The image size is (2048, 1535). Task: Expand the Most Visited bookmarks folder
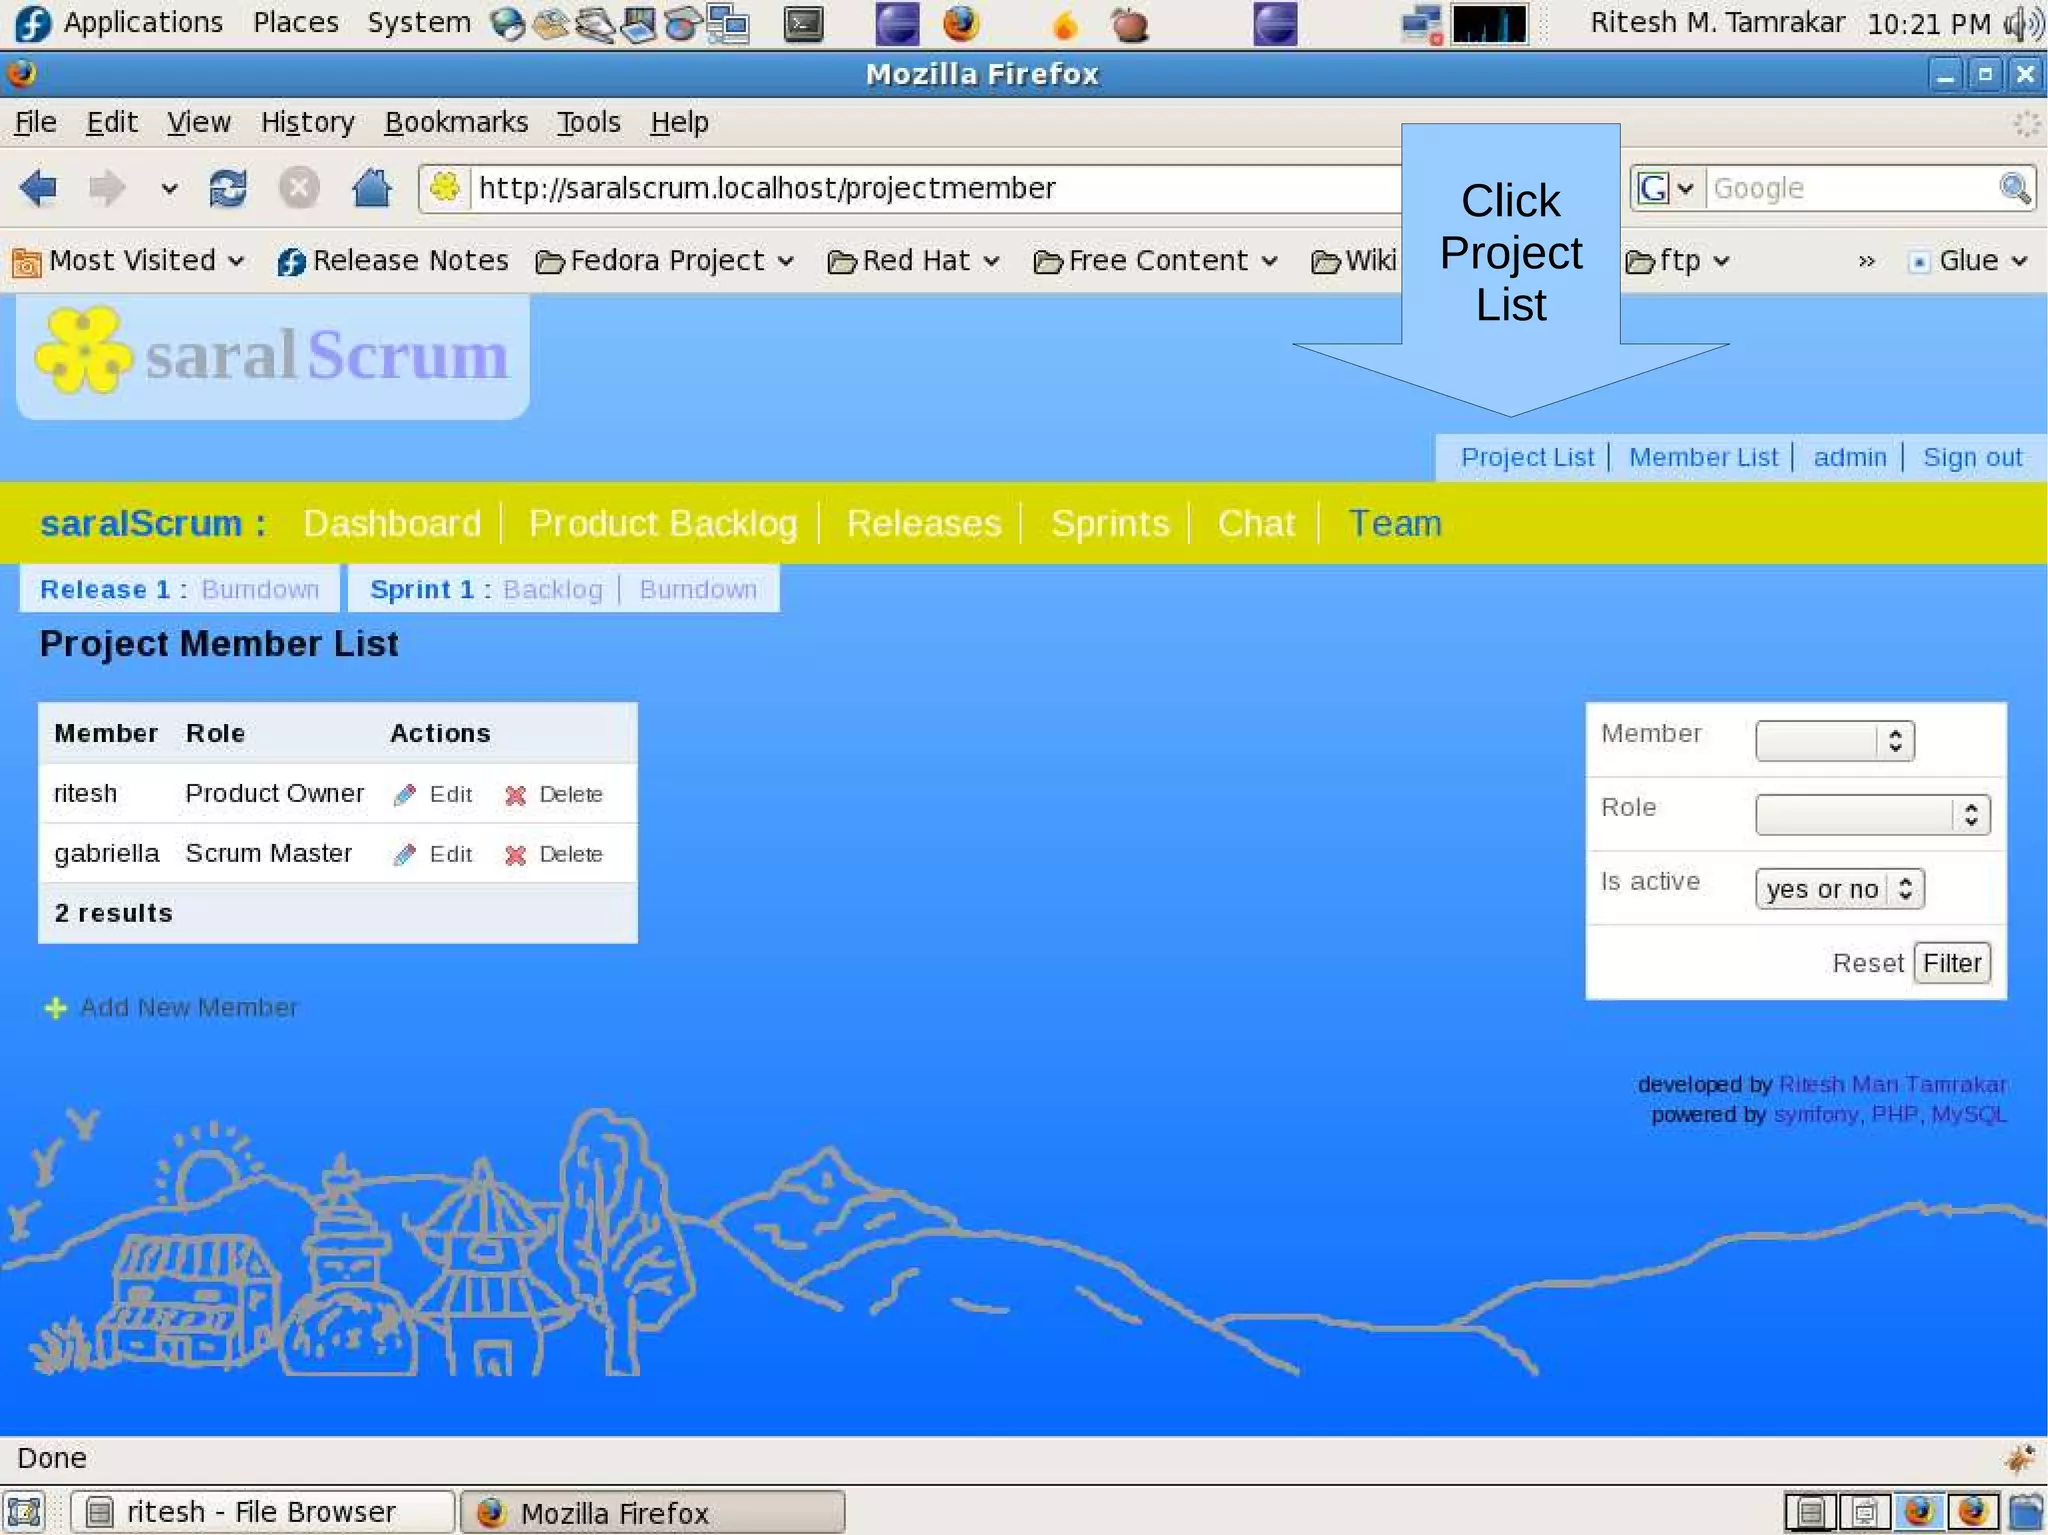(x=130, y=261)
